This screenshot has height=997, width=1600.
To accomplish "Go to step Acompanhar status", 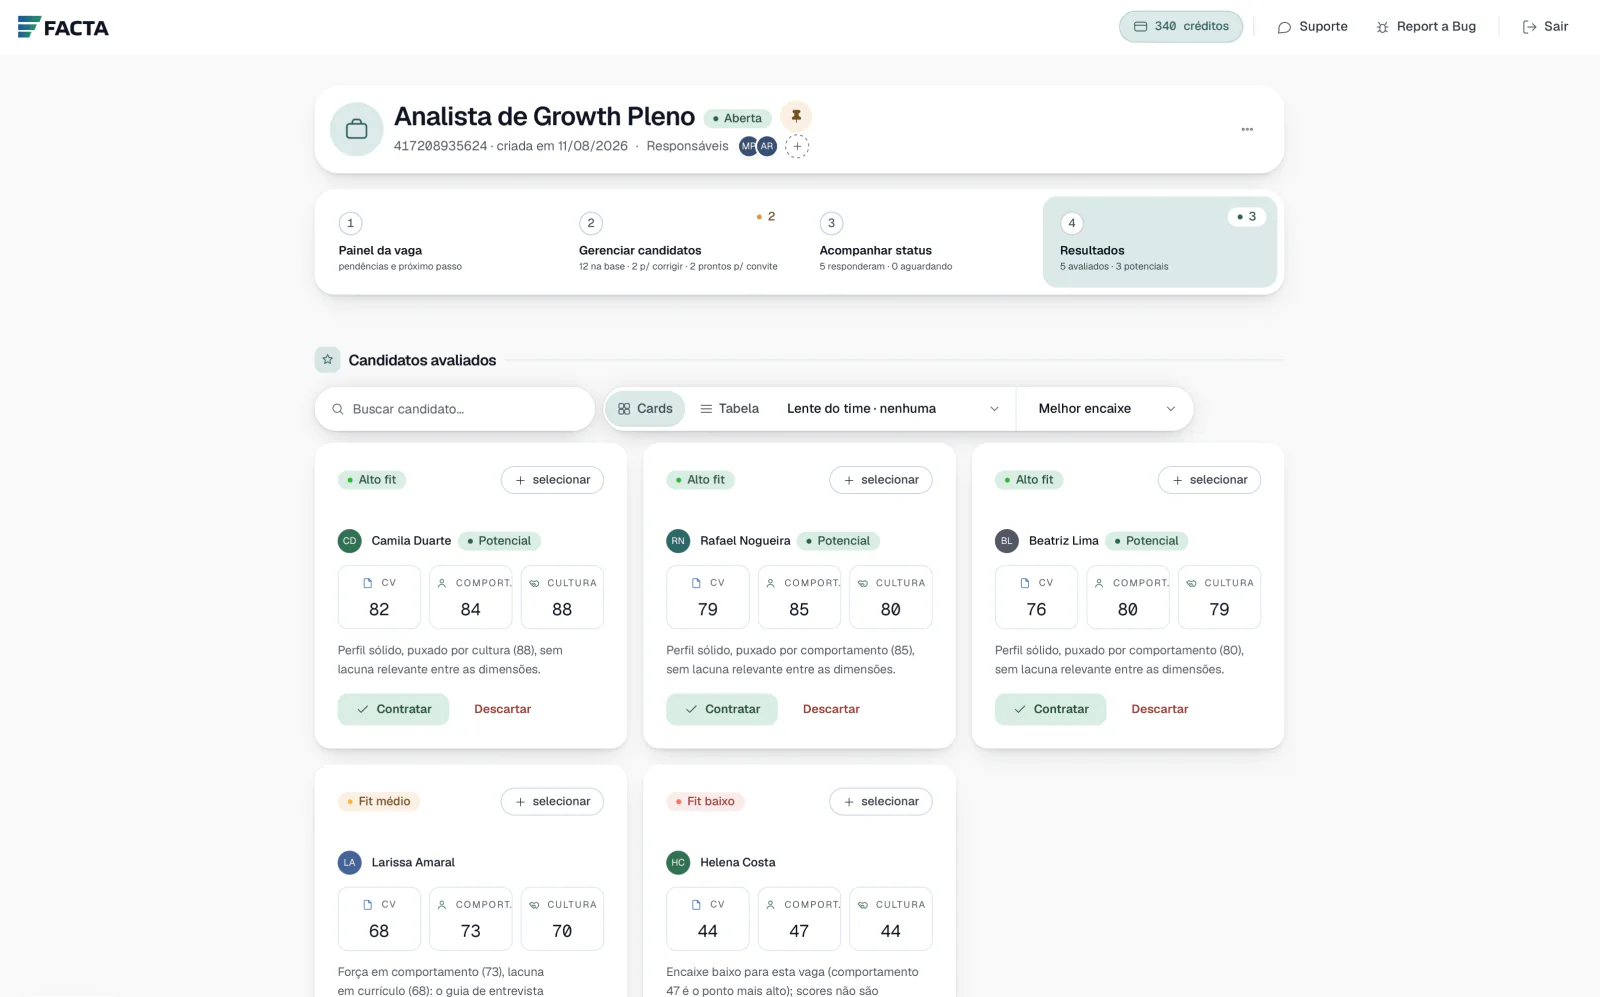I will 919,242.
